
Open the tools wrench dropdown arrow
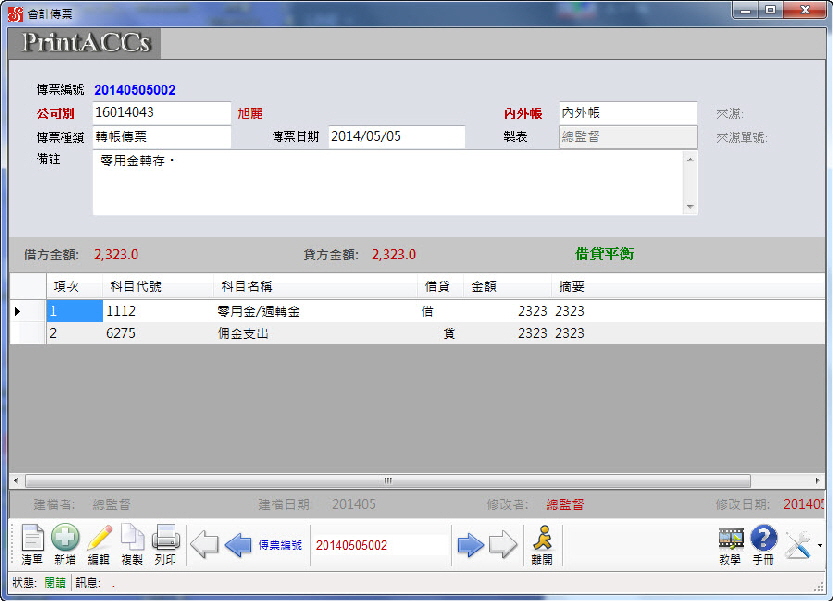[x=820, y=546]
